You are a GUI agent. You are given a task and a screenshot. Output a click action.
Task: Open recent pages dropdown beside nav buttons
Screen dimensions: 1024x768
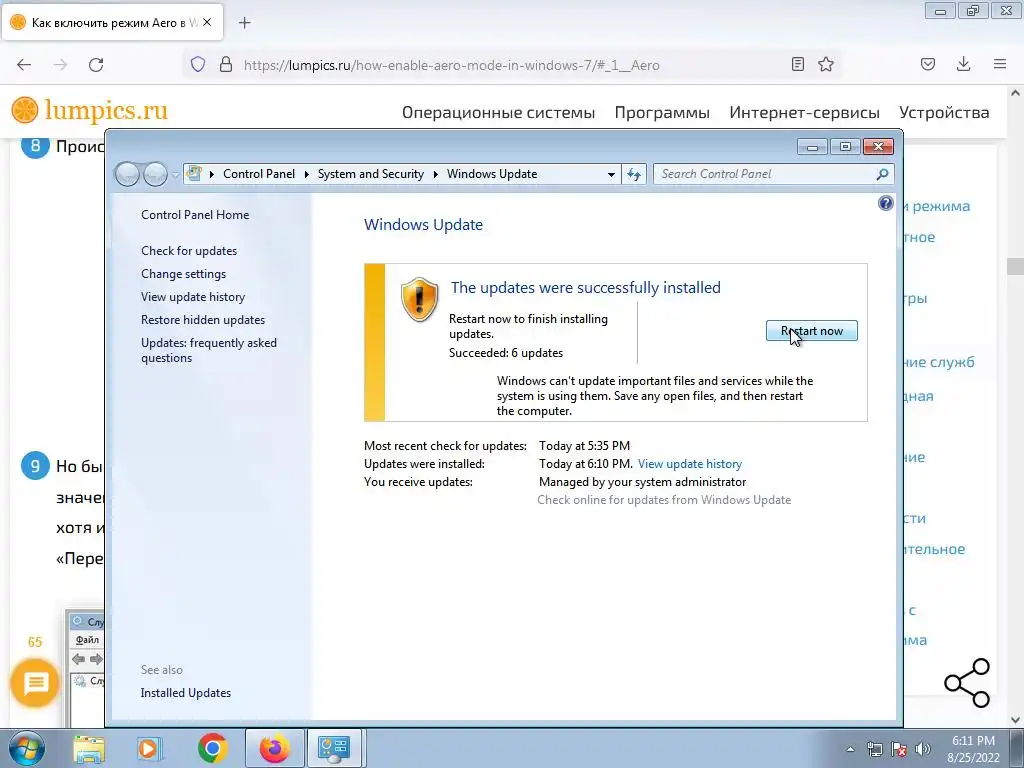coord(175,174)
